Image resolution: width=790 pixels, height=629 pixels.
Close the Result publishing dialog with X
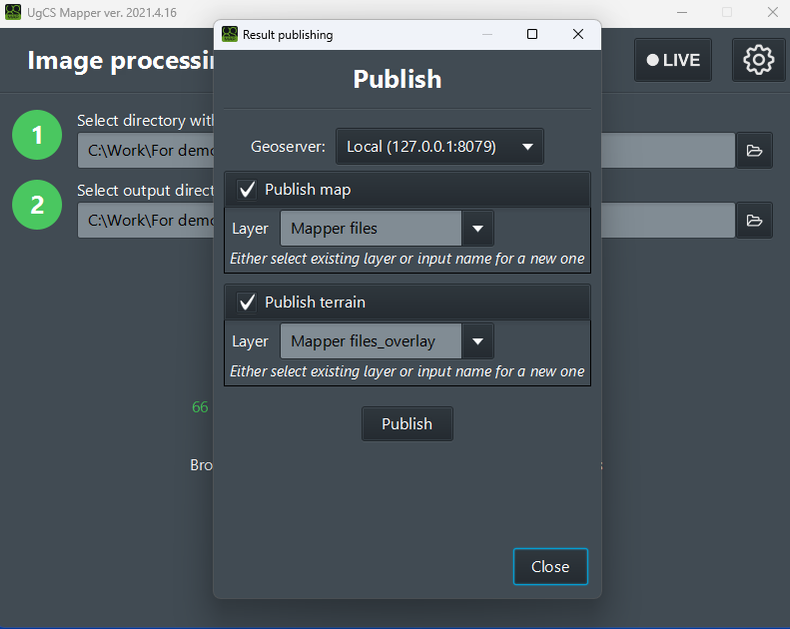(578, 34)
